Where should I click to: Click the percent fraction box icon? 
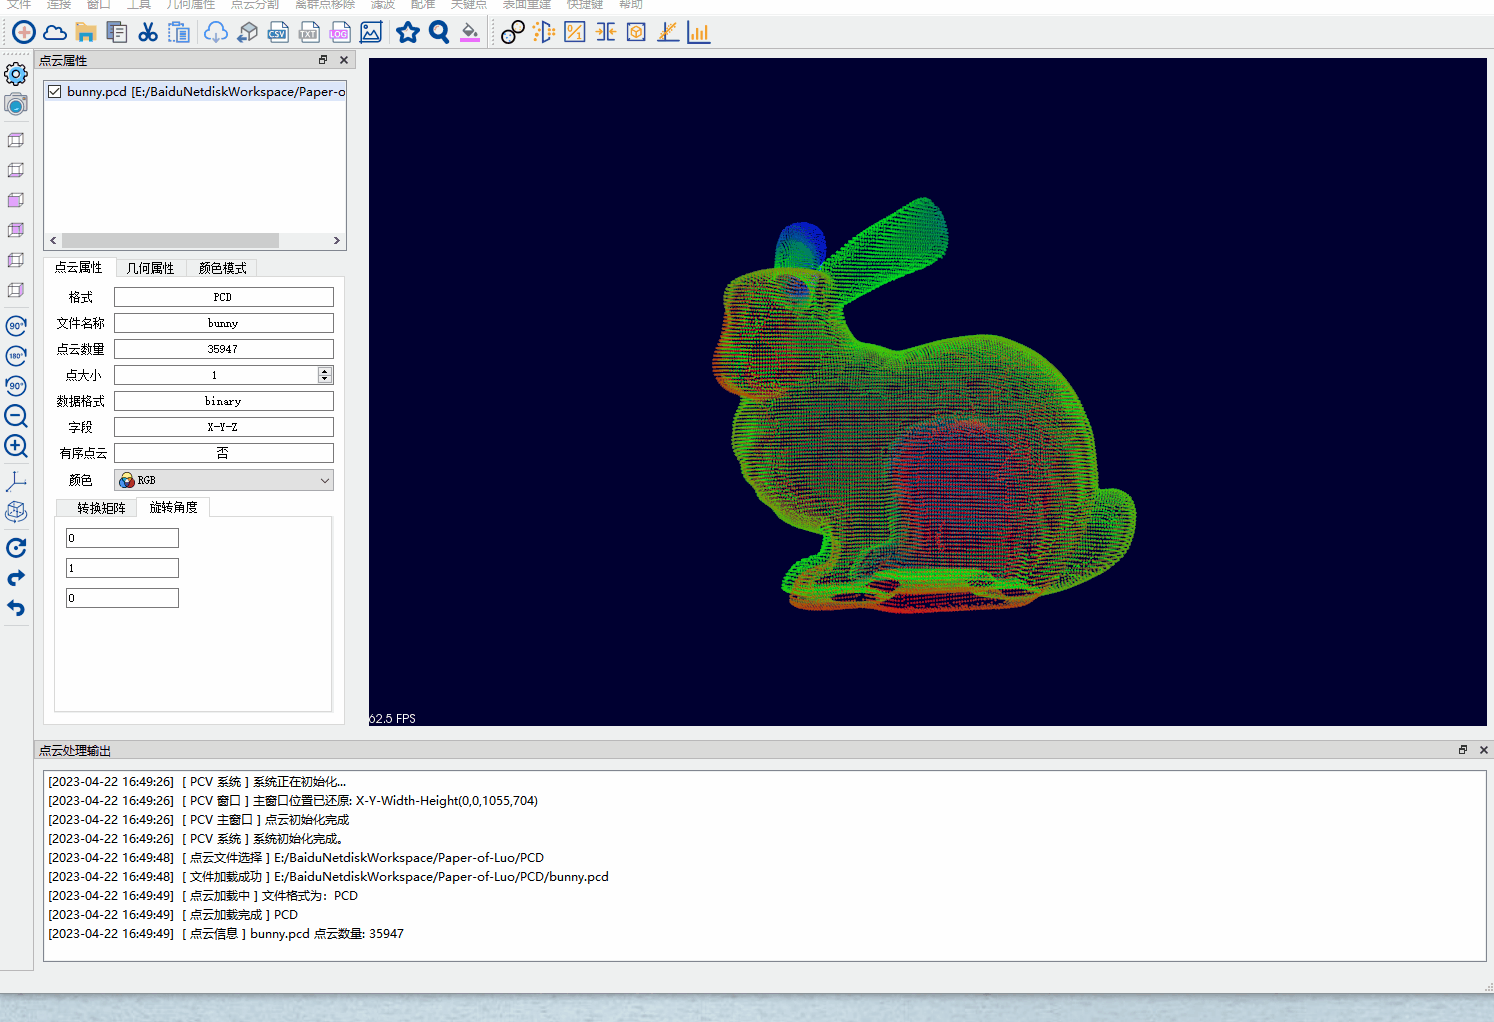pos(575,33)
